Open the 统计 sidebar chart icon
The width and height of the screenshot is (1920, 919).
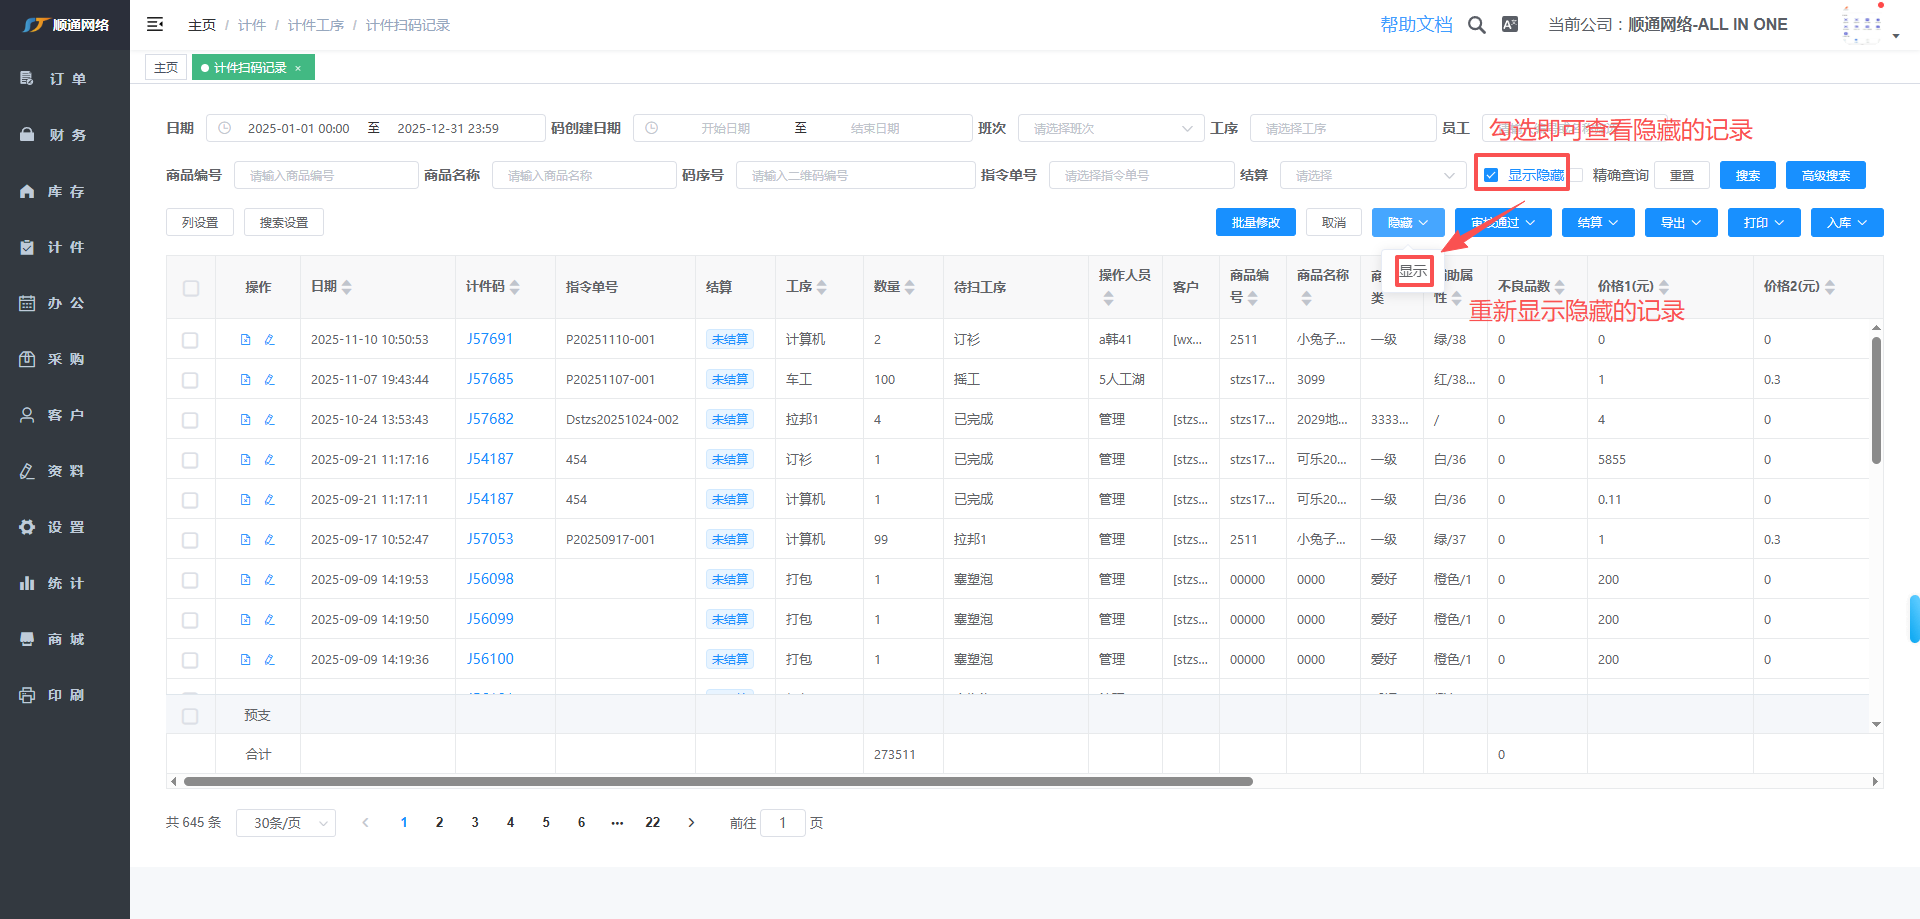coord(27,583)
